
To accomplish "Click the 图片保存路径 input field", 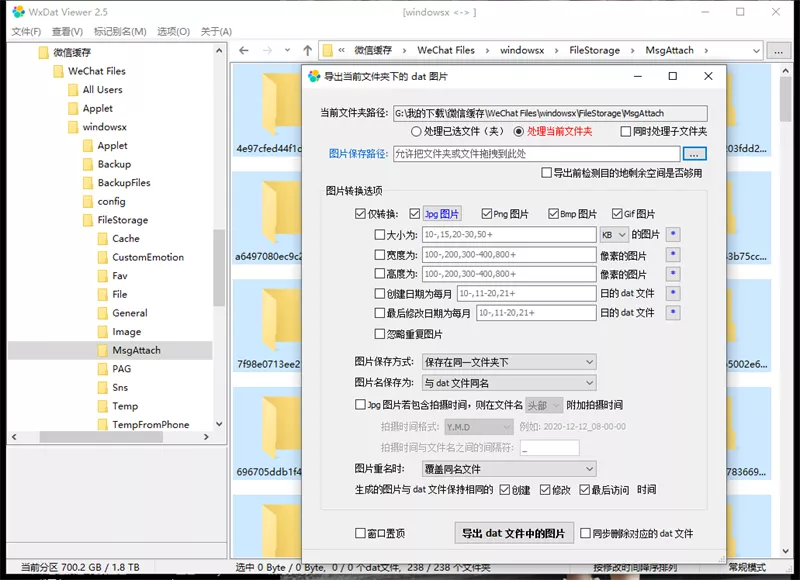I will point(536,154).
